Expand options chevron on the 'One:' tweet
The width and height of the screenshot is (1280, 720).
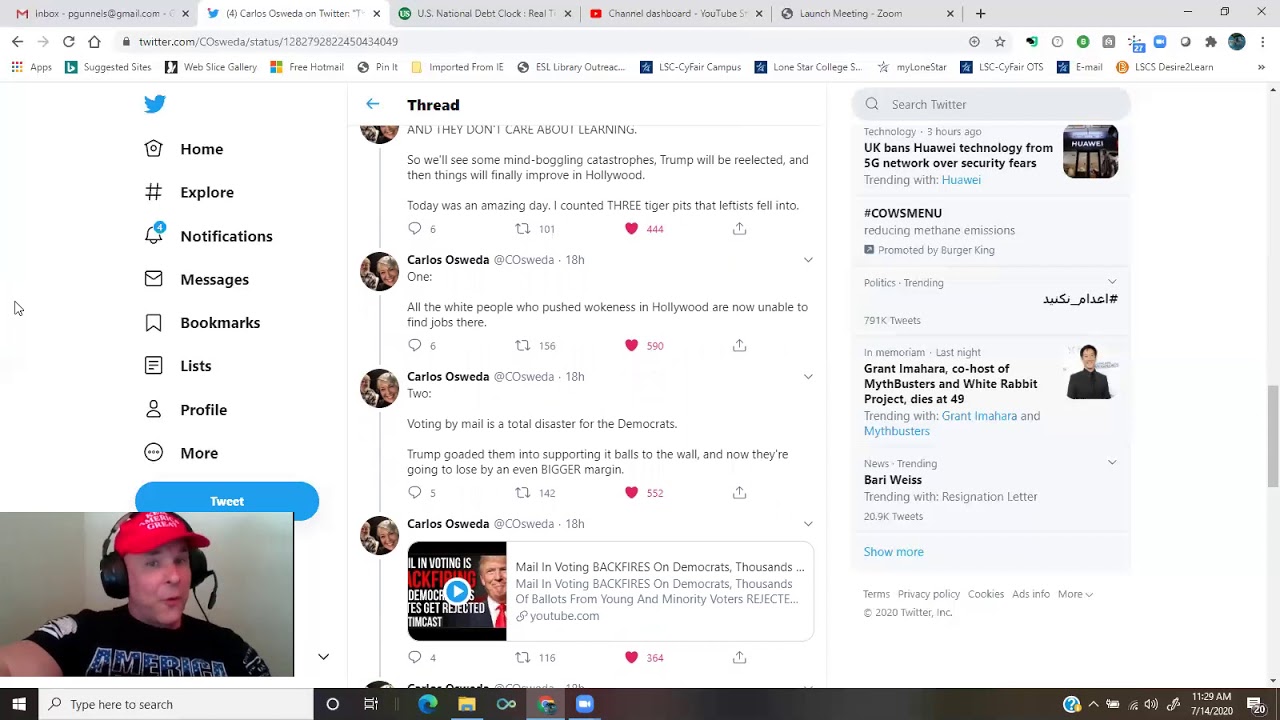click(808, 260)
